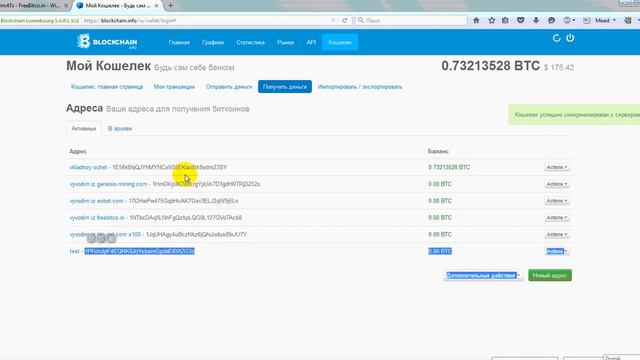Click the 0.73213528 BTC balance in table row
This screenshot has height=360, width=640.
449,167
